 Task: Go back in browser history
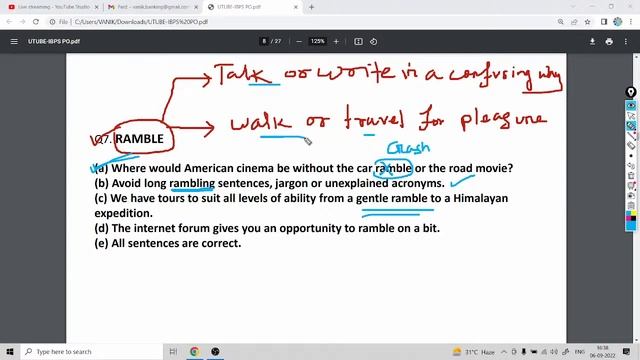point(9,22)
